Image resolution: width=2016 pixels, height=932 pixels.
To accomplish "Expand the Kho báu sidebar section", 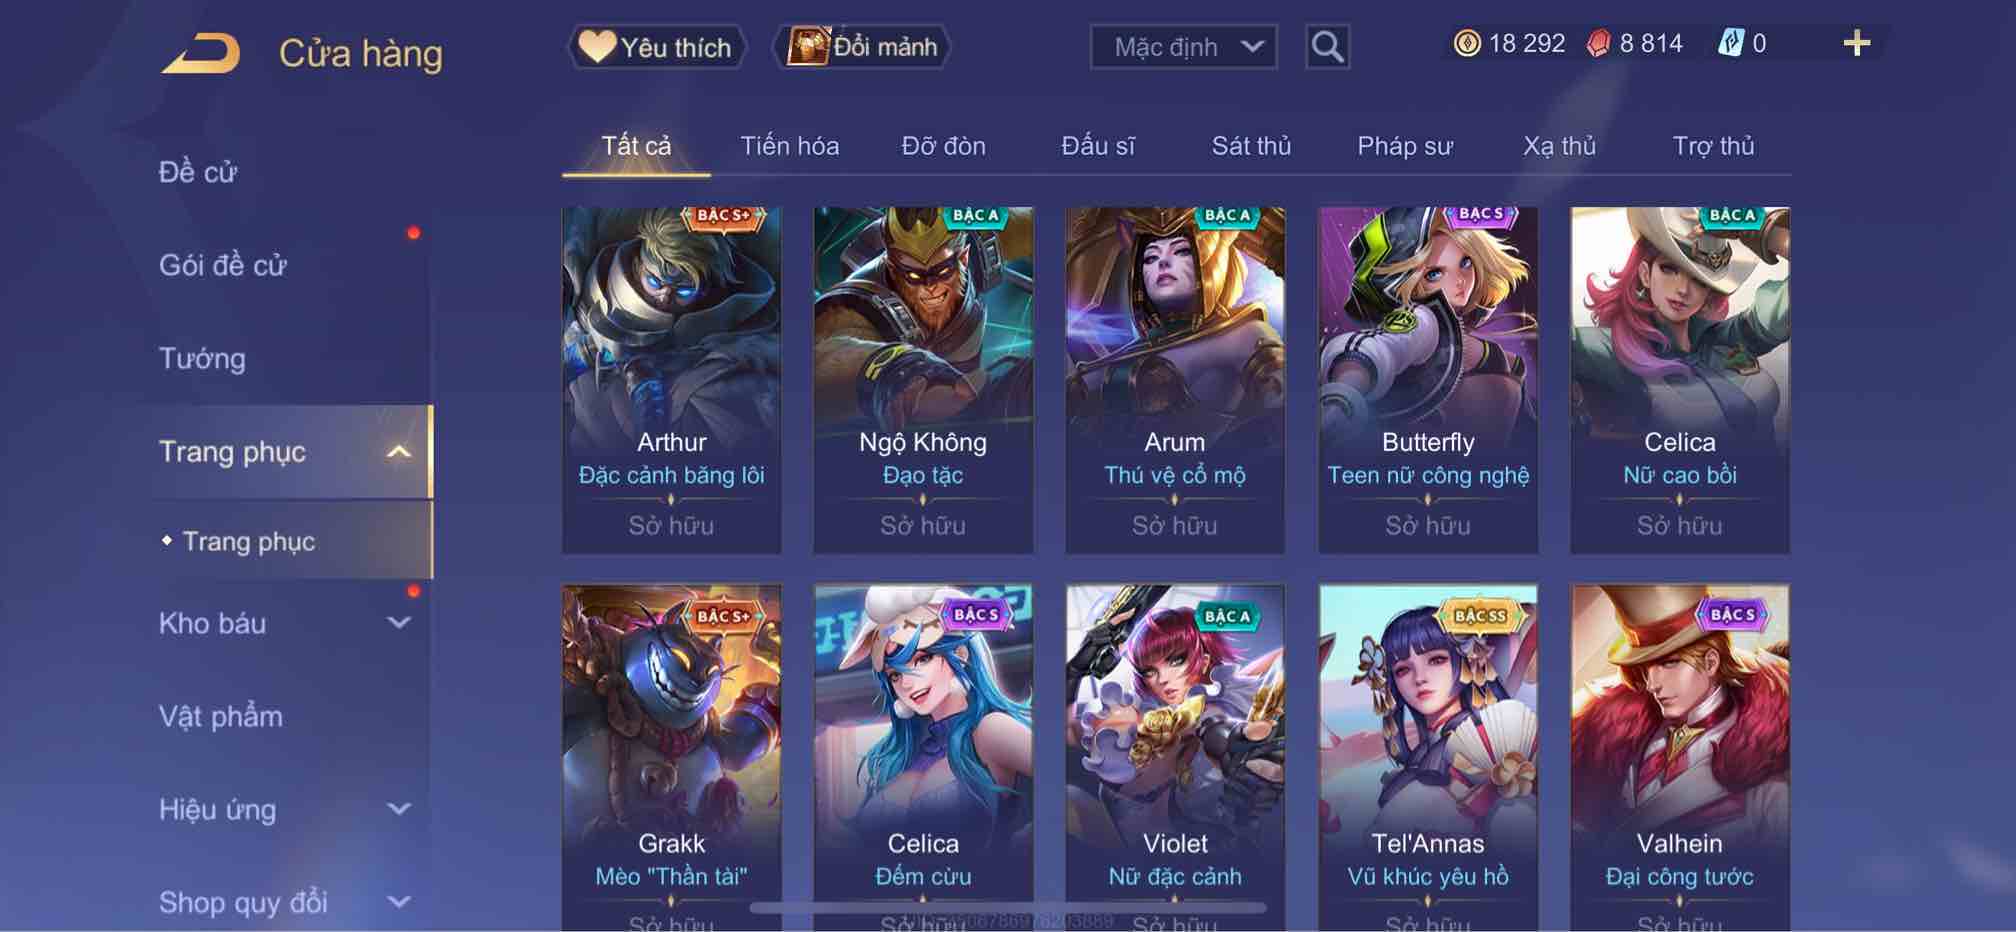I will pos(398,623).
